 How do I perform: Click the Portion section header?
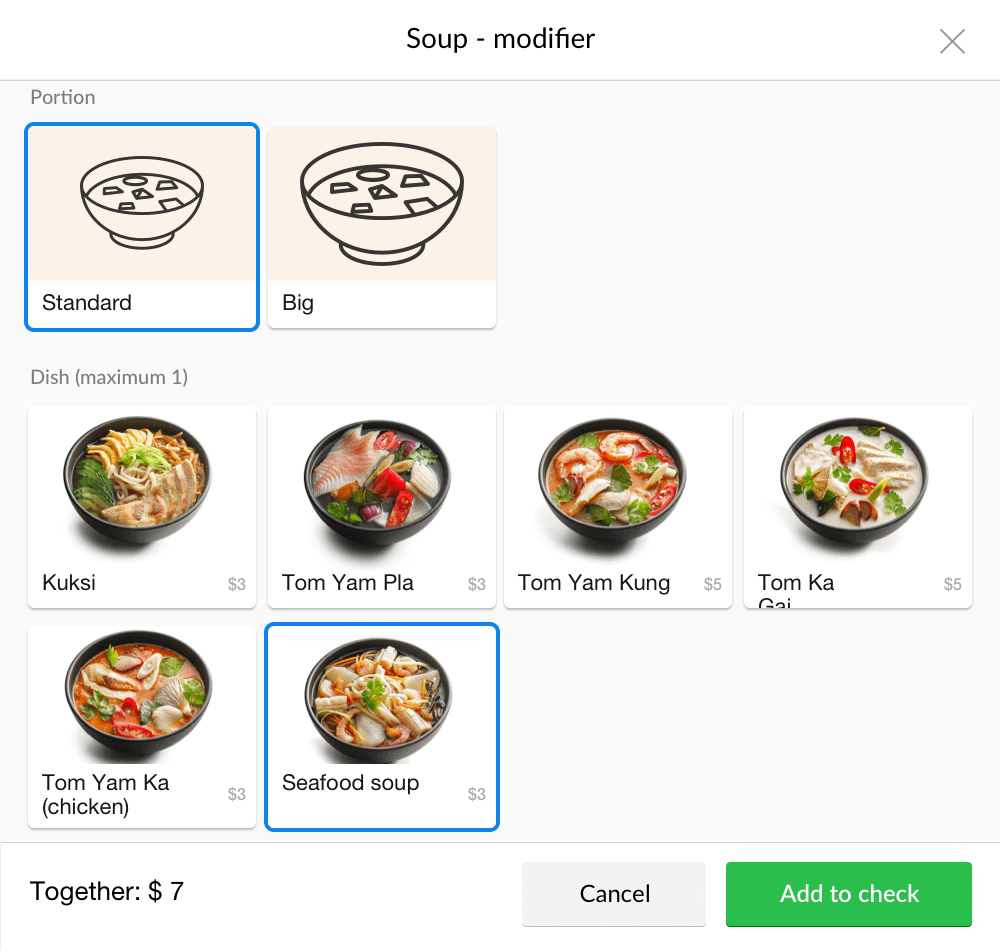[x=62, y=97]
